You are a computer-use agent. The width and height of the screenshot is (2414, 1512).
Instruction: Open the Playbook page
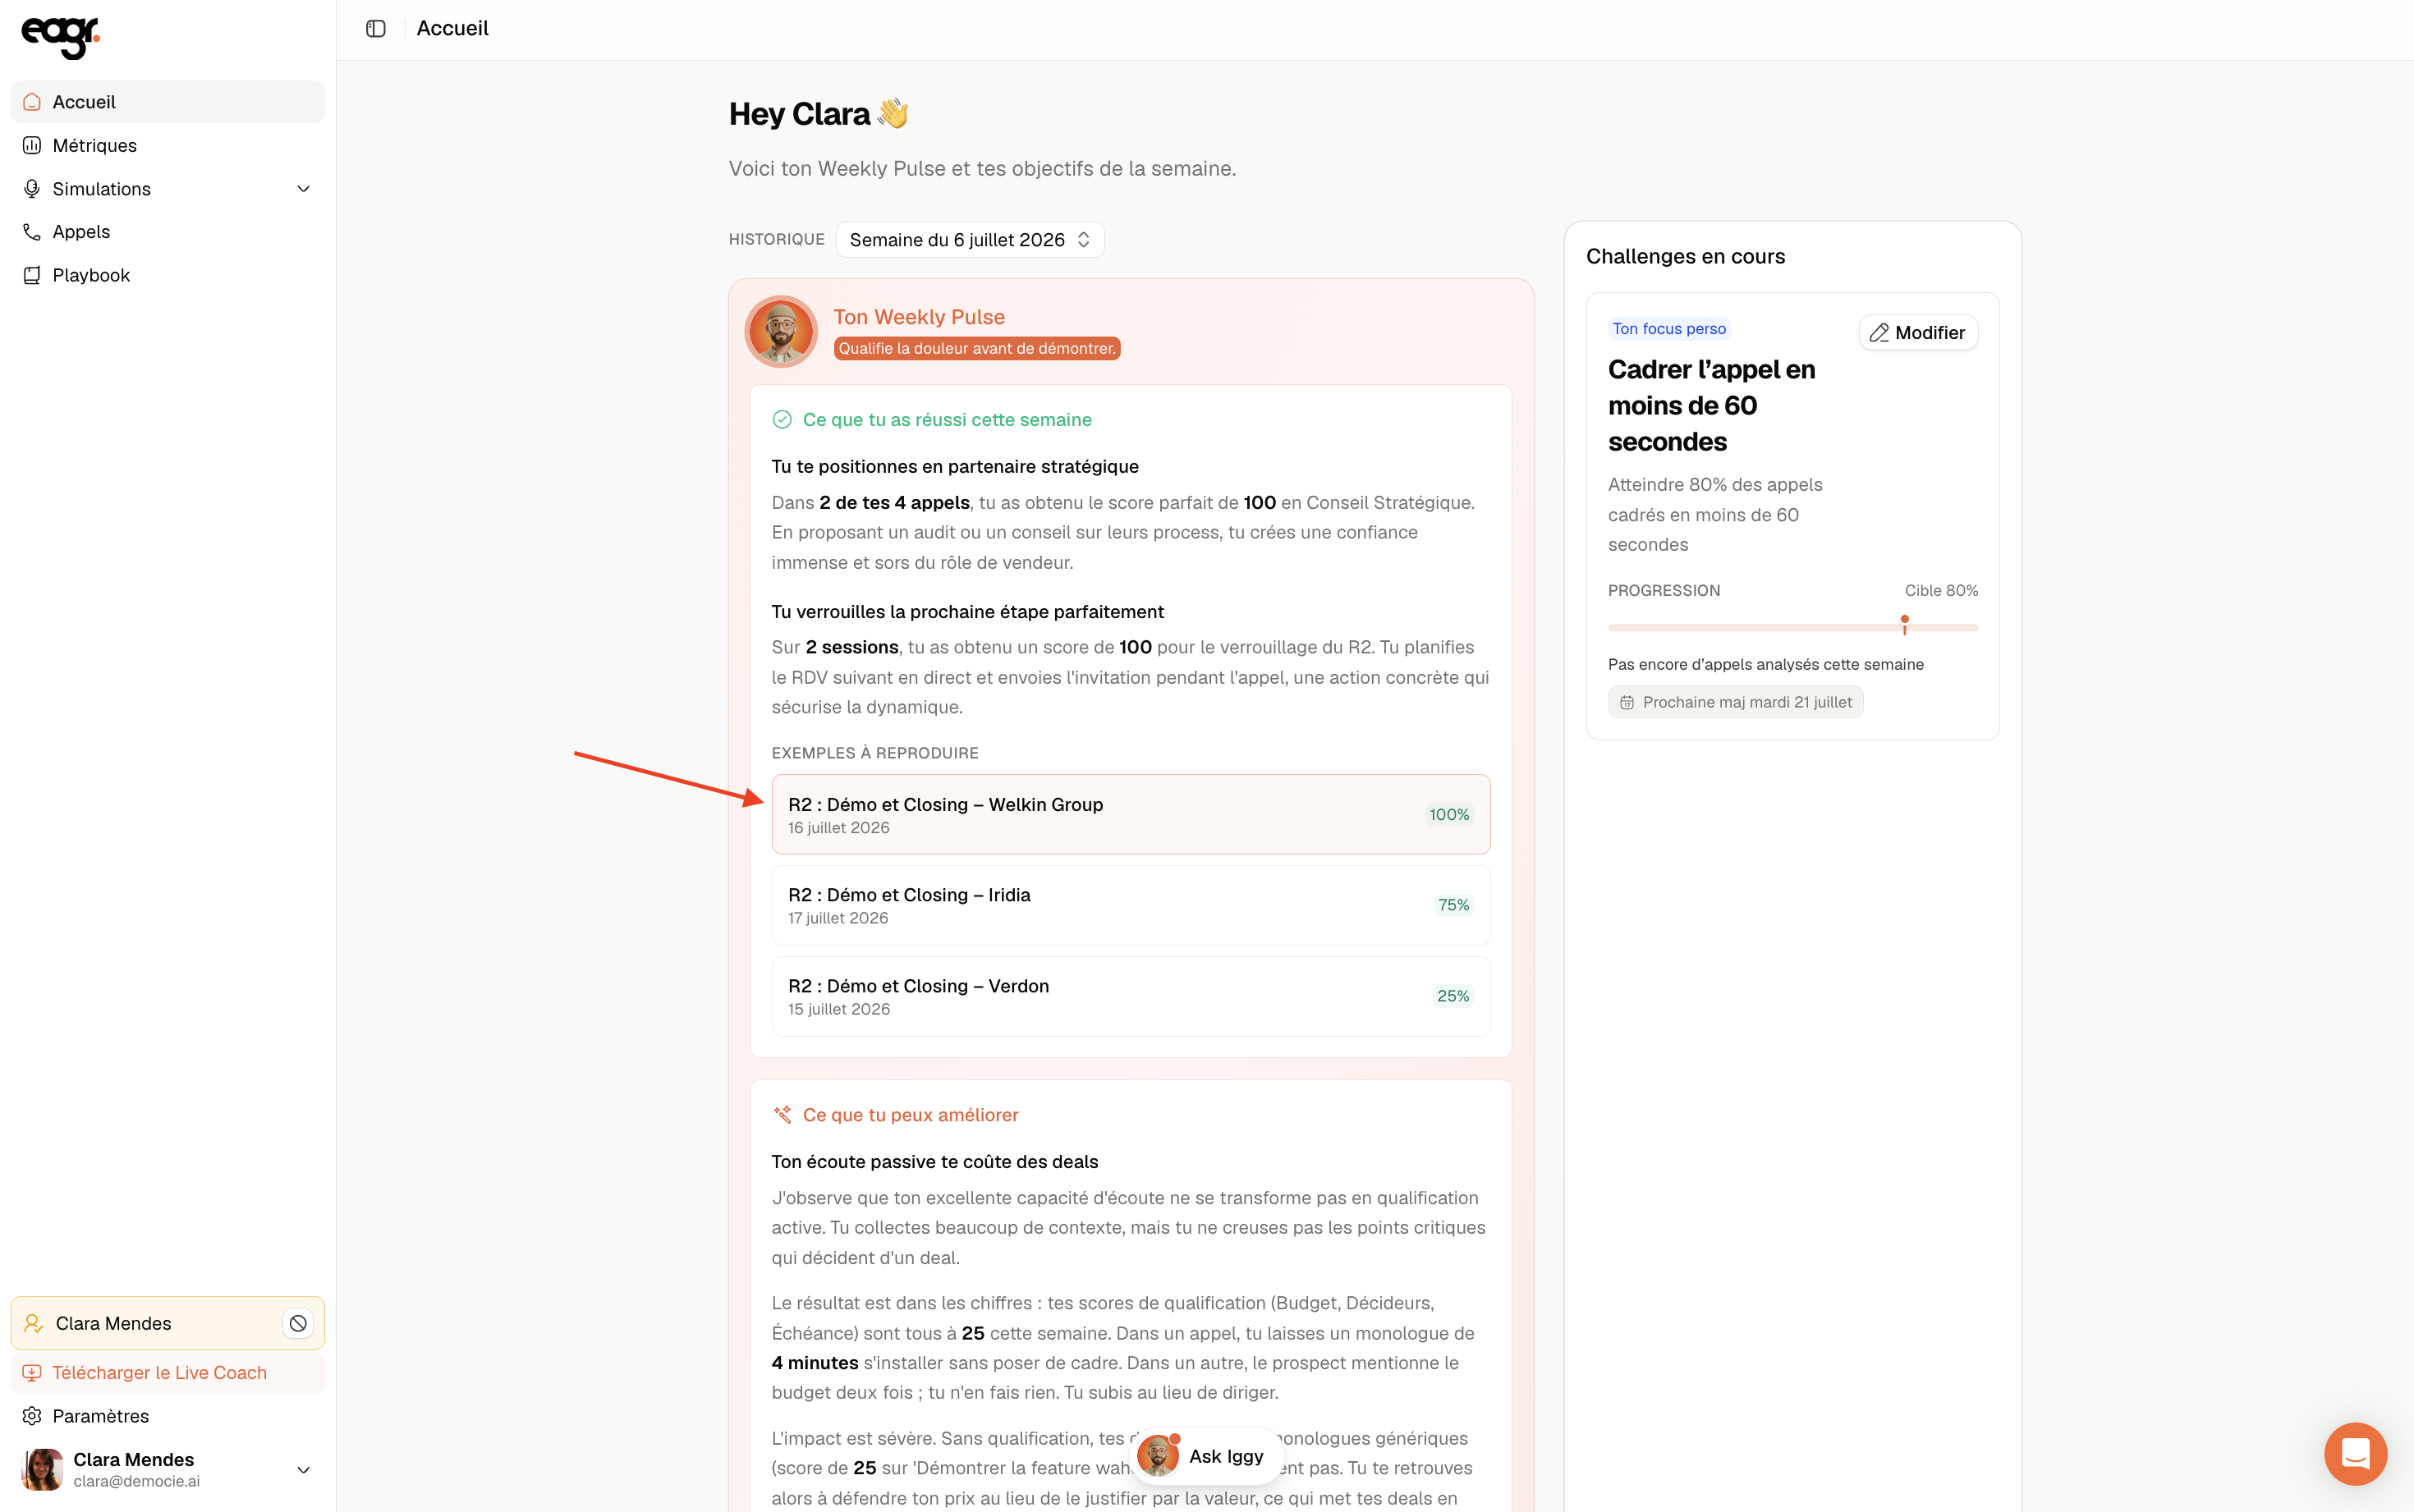[167, 275]
